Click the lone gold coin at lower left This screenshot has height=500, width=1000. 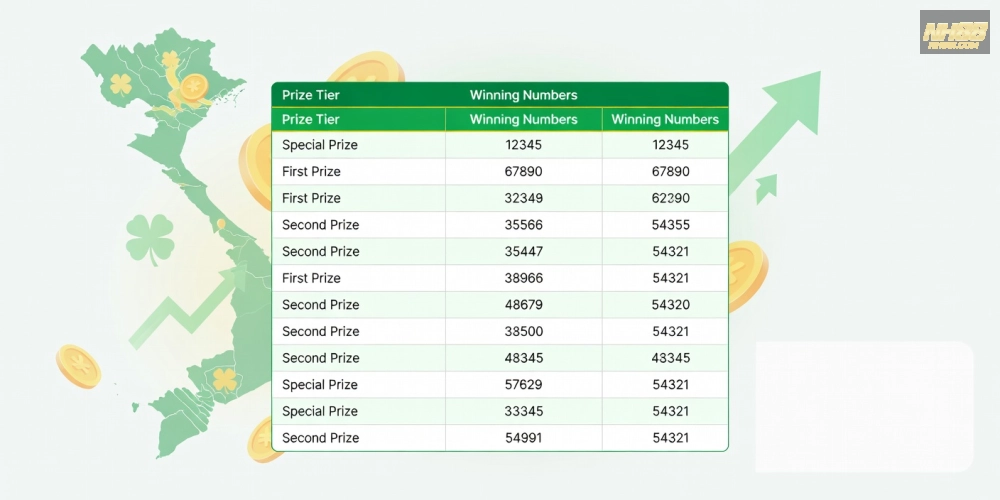[78, 366]
